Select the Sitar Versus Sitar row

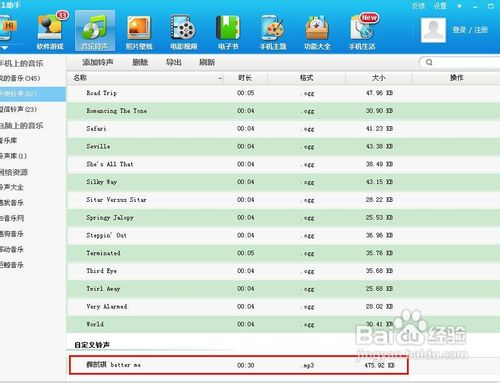coord(283,200)
